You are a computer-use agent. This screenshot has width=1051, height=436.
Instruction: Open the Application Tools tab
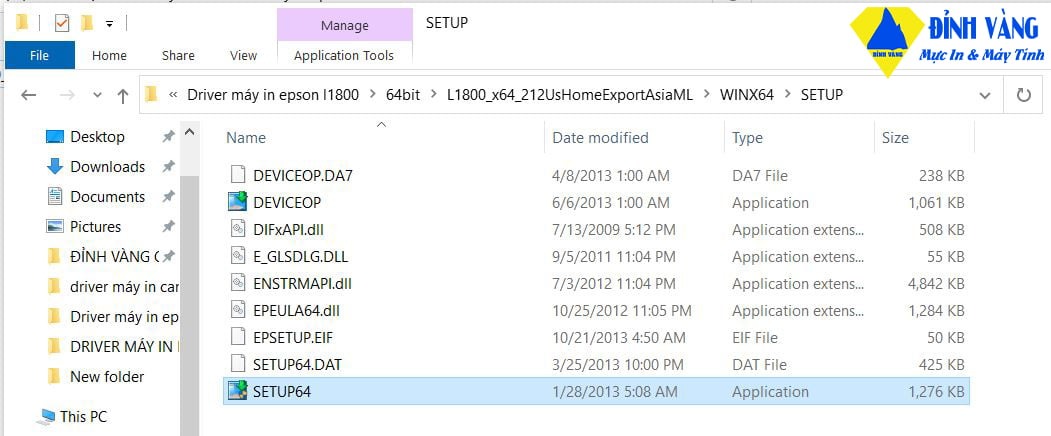pos(344,56)
